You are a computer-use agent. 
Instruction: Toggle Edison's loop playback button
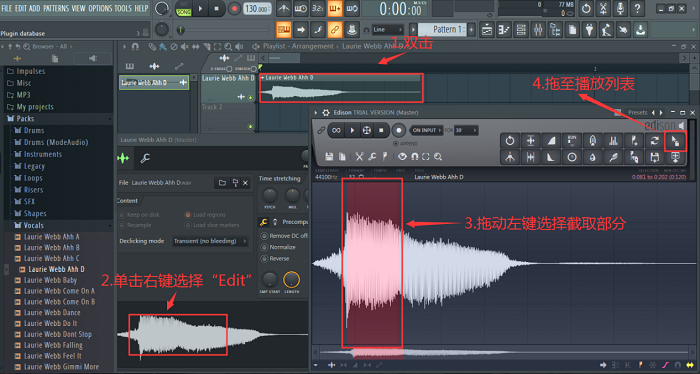tap(336, 130)
